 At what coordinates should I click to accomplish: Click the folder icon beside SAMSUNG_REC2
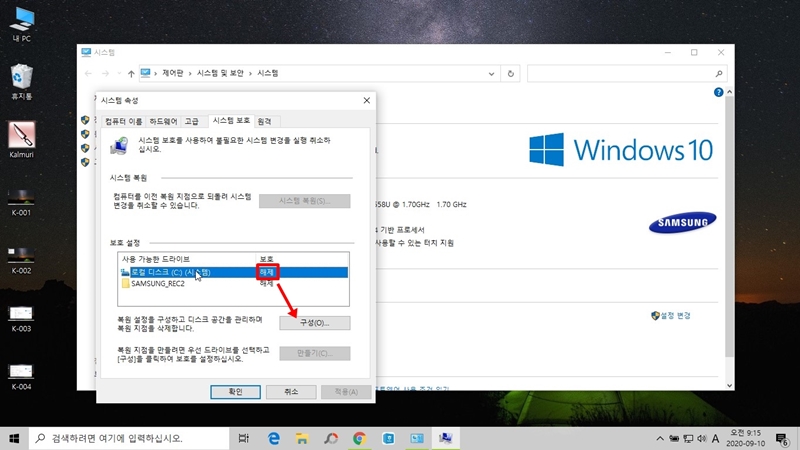point(125,284)
